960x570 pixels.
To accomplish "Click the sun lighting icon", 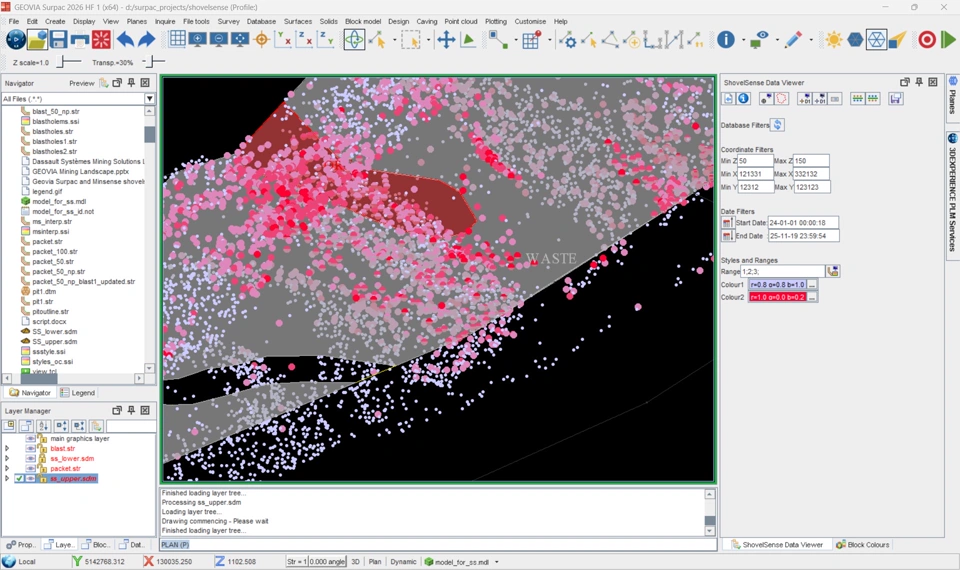I will click(833, 40).
